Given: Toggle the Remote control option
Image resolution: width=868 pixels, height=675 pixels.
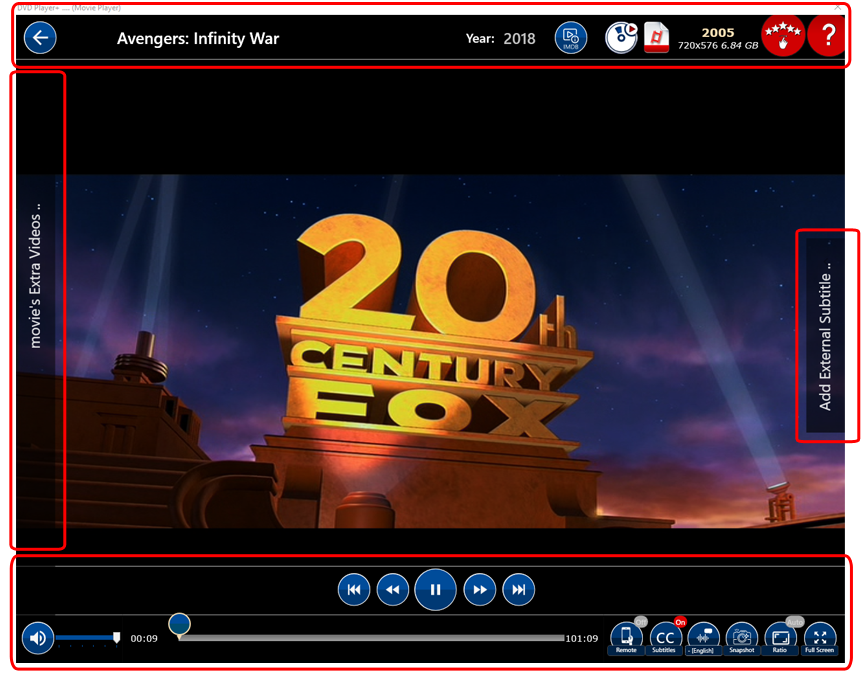Looking at the screenshot, I should pyautogui.click(x=626, y=638).
